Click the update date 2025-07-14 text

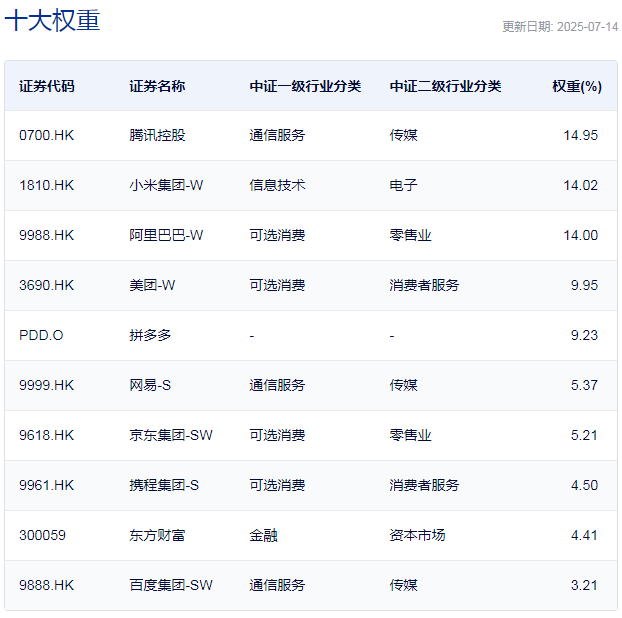559,27
